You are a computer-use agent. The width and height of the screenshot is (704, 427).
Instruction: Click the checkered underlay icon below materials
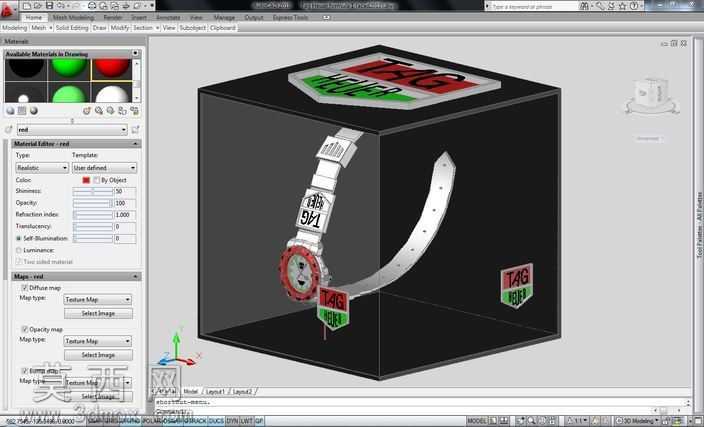point(22,110)
